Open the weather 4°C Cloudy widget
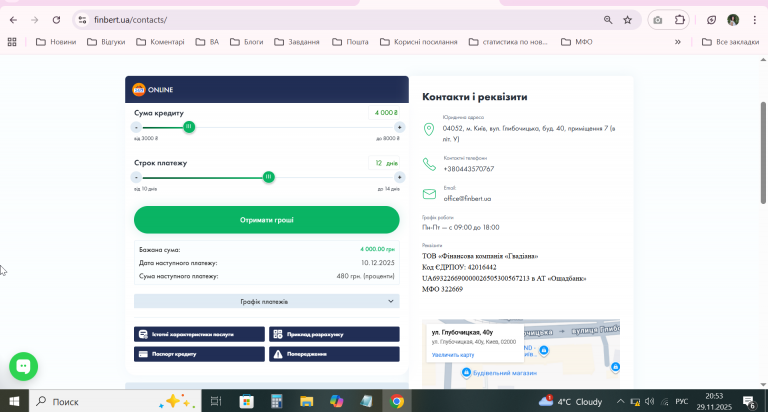768x412 pixels. 571,402
